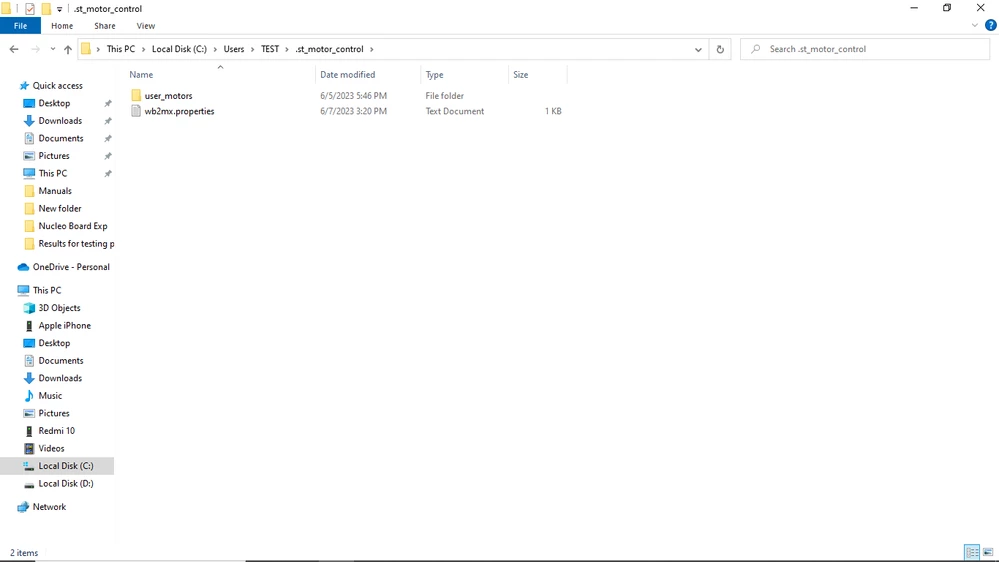Open the Customize Quick Access Toolbar dropdown
This screenshot has height=562, width=999.
(59, 9)
